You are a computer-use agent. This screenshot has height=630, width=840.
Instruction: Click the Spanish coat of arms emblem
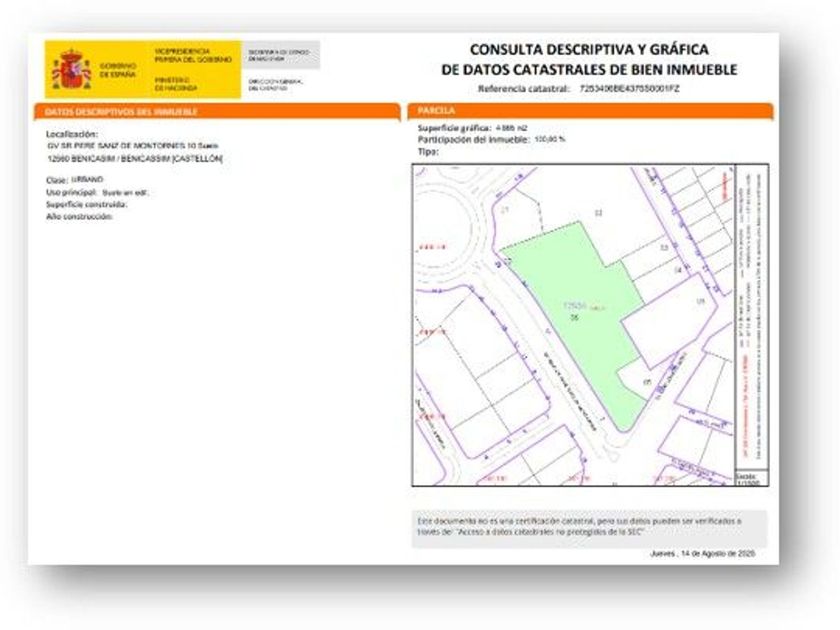71,69
